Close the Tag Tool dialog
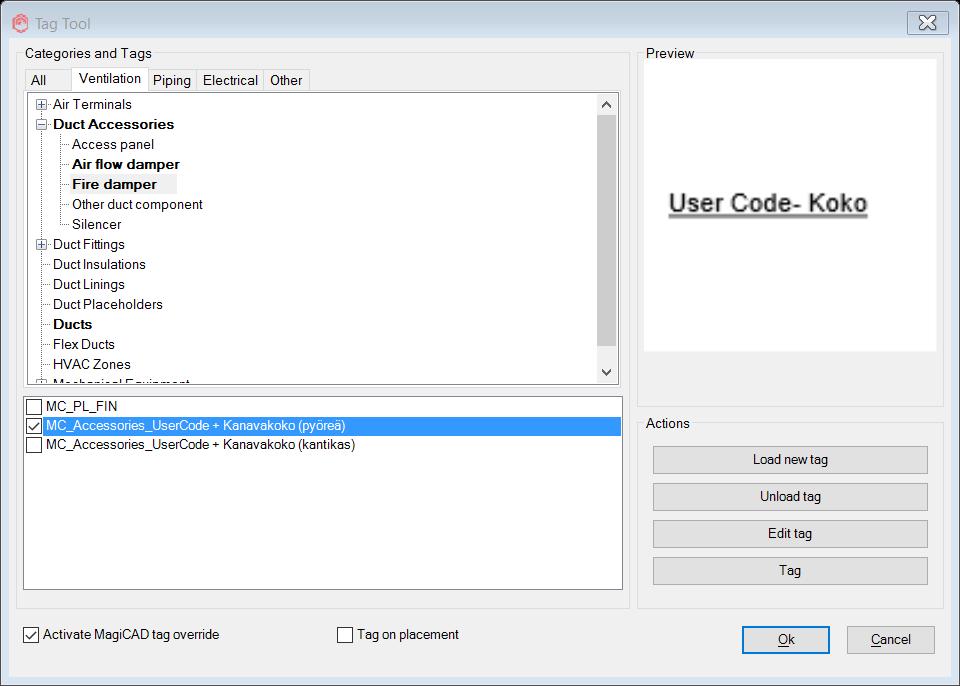The height and width of the screenshot is (686, 960). pyautogui.click(x=928, y=23)
